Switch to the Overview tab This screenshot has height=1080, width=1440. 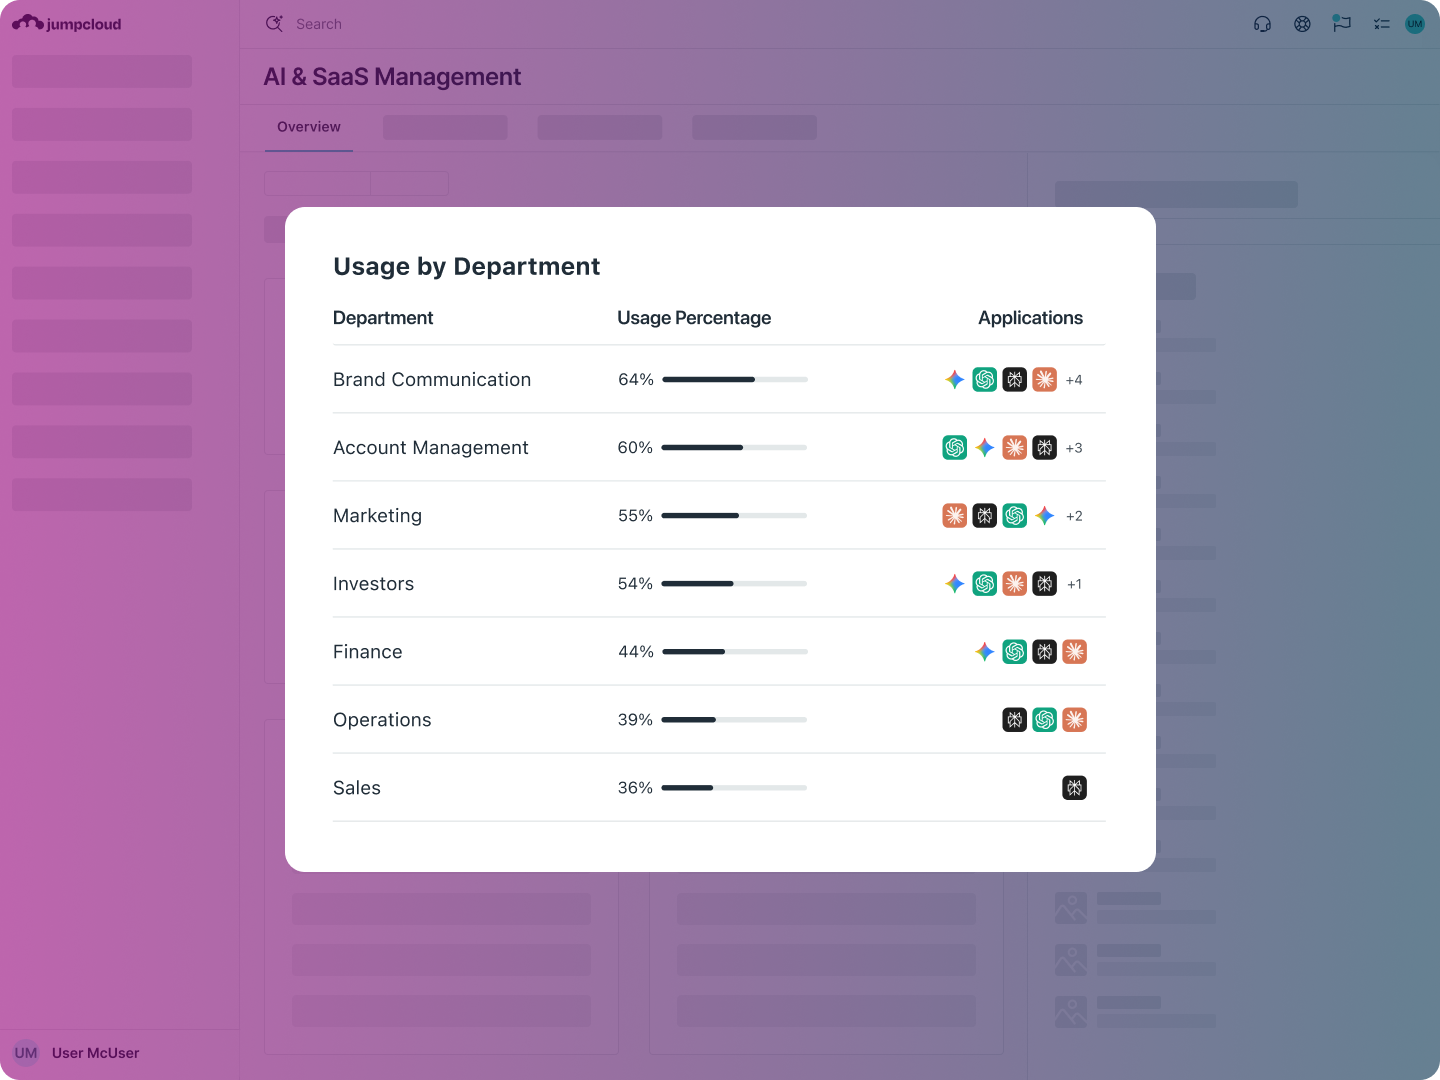click(x=309, y=127)
